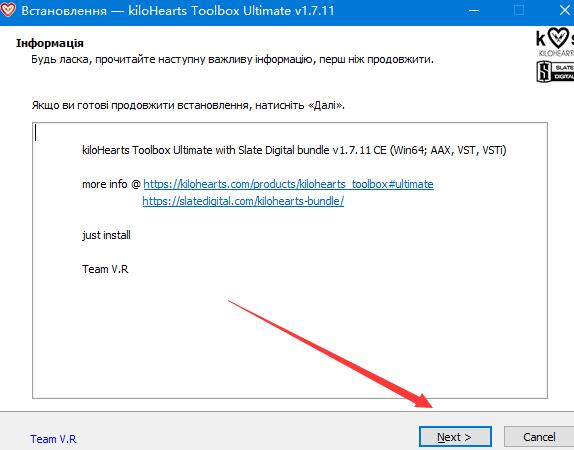Viewport: 574px width, 450px height.
Task: Click the 'Team V.R' line inside the text box
Action: (x=105, y=269)
